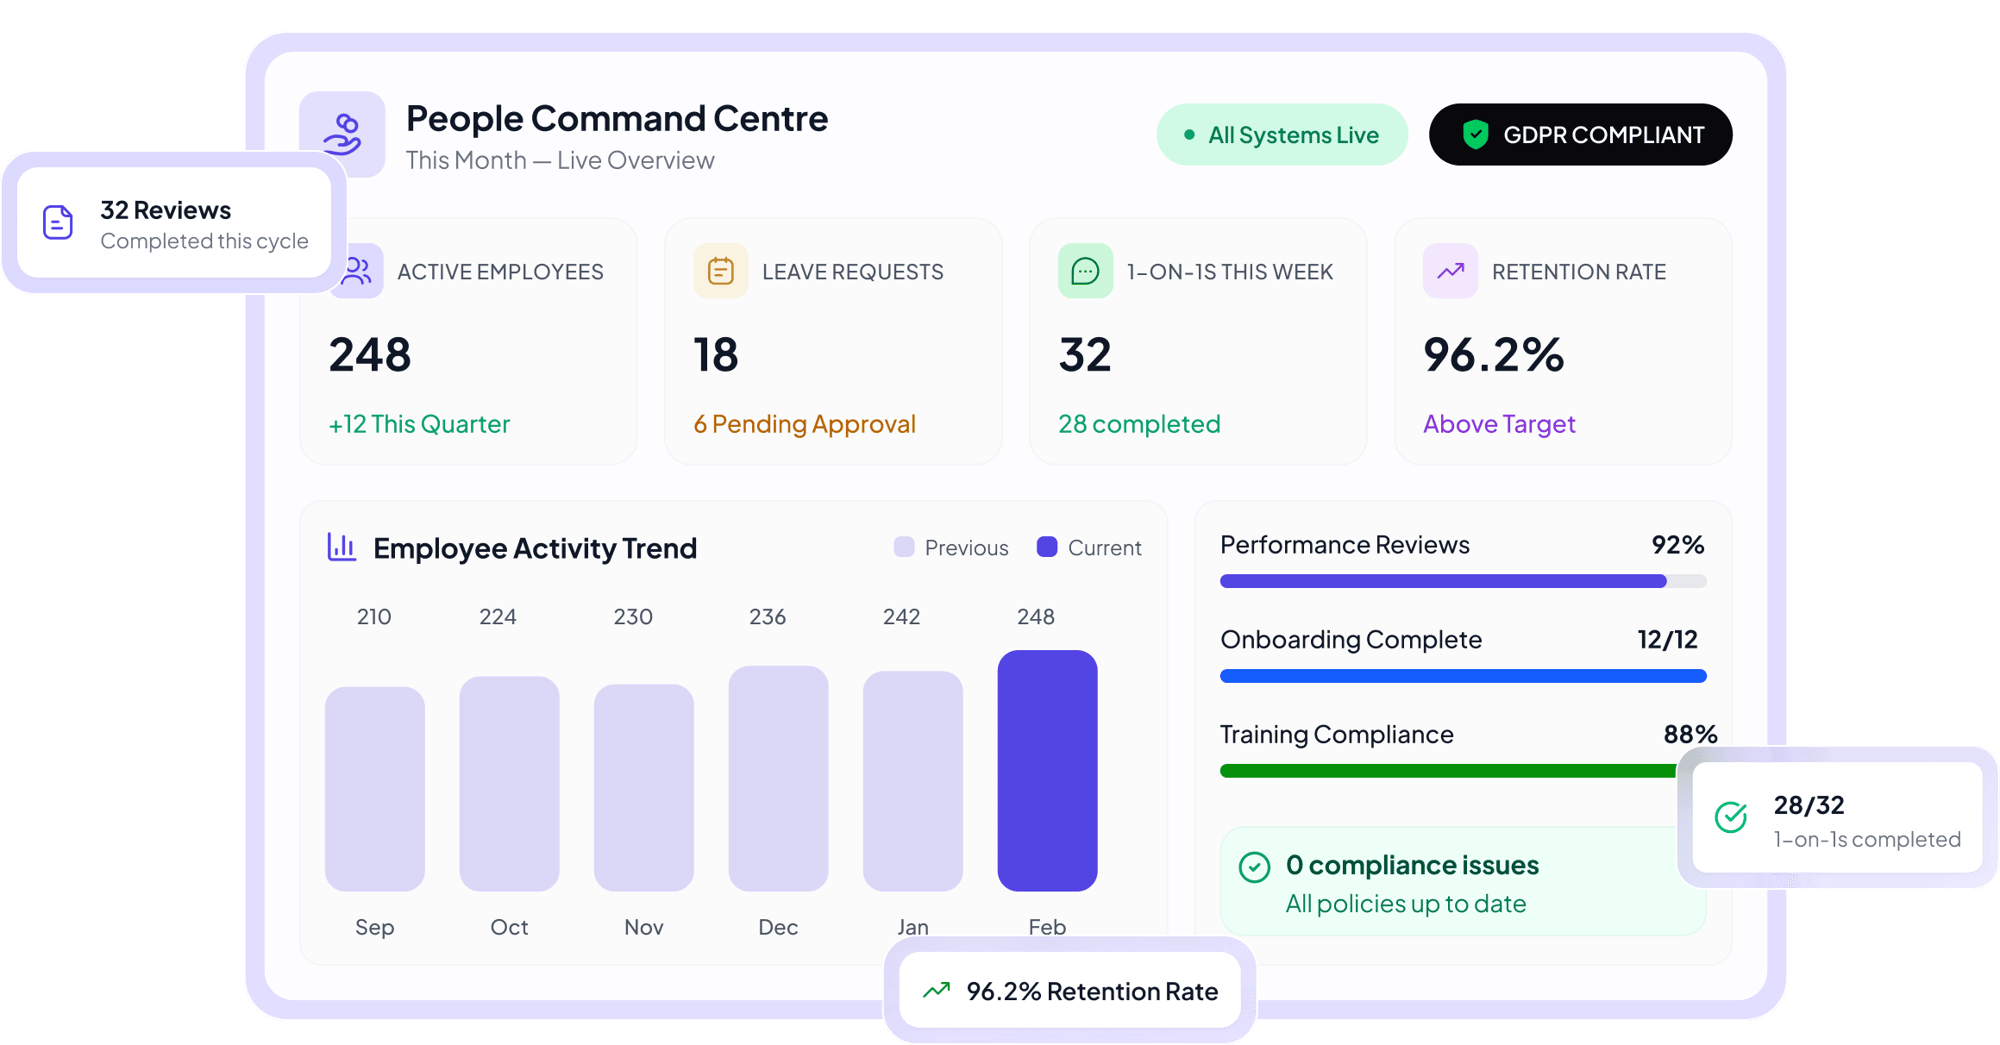The height and width of the screenshot is (1045, 2000).
Task: Click the trend icon in 96.2% Retention Rate pill
Action: (937, 990)
